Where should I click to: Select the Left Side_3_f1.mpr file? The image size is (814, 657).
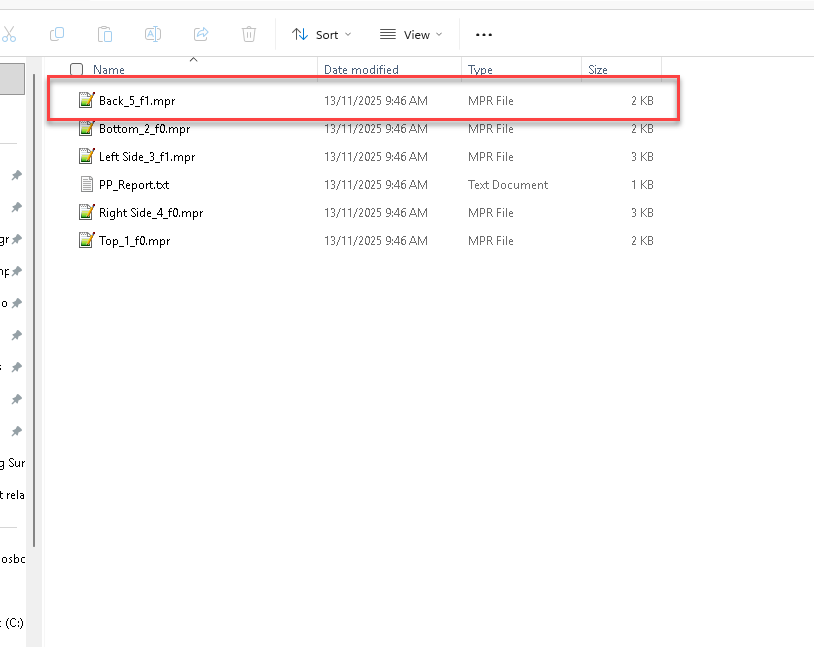point(146,157)
